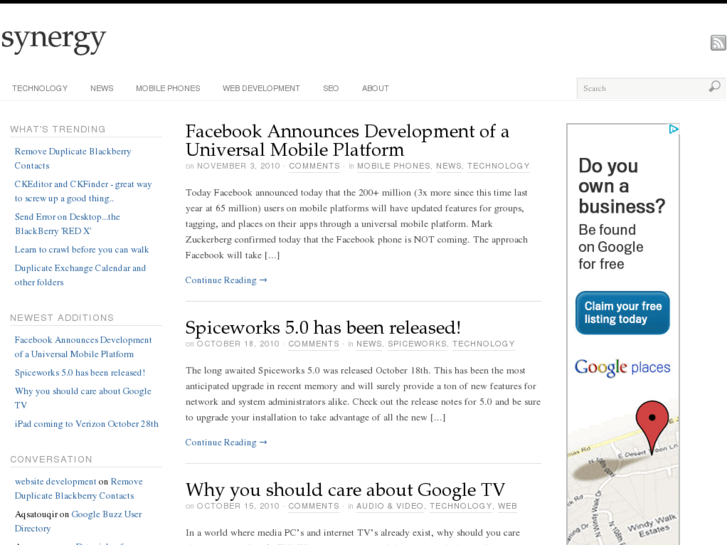Open NEWS category under Facebook article

[448, 166]
